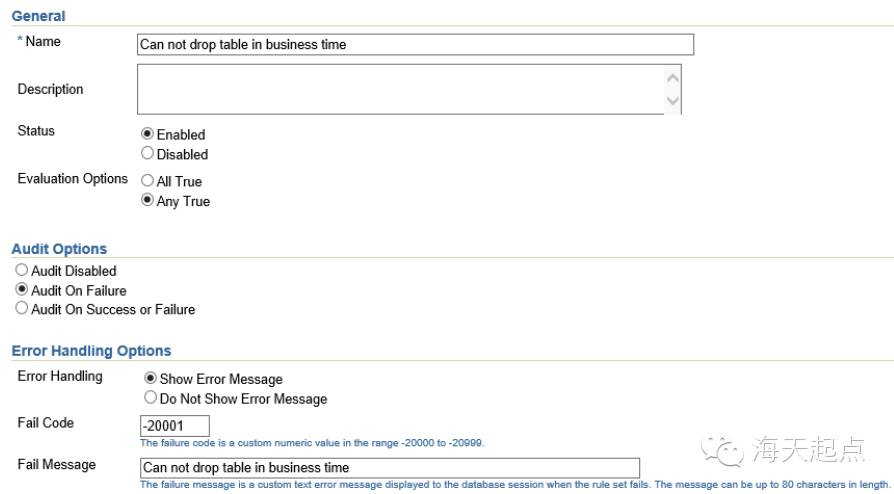Select the Audit Disabled option
Screen dimensions: 894x494
pos(22,271)
